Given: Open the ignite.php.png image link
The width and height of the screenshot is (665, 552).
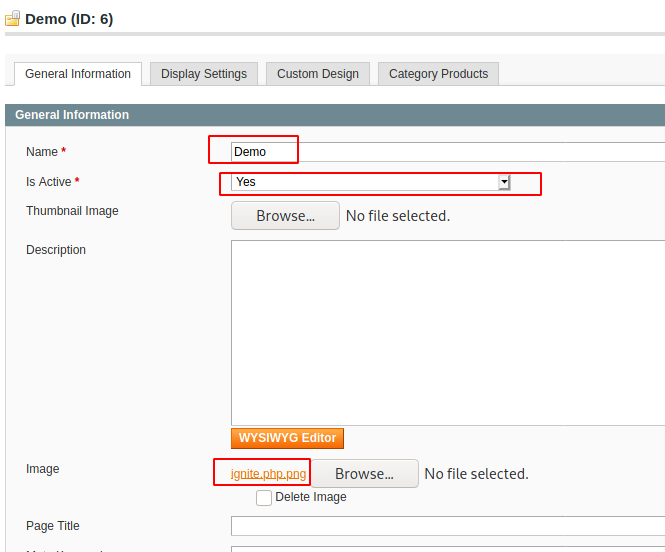Looking at the screenshot, I should (x=268, y=474).
